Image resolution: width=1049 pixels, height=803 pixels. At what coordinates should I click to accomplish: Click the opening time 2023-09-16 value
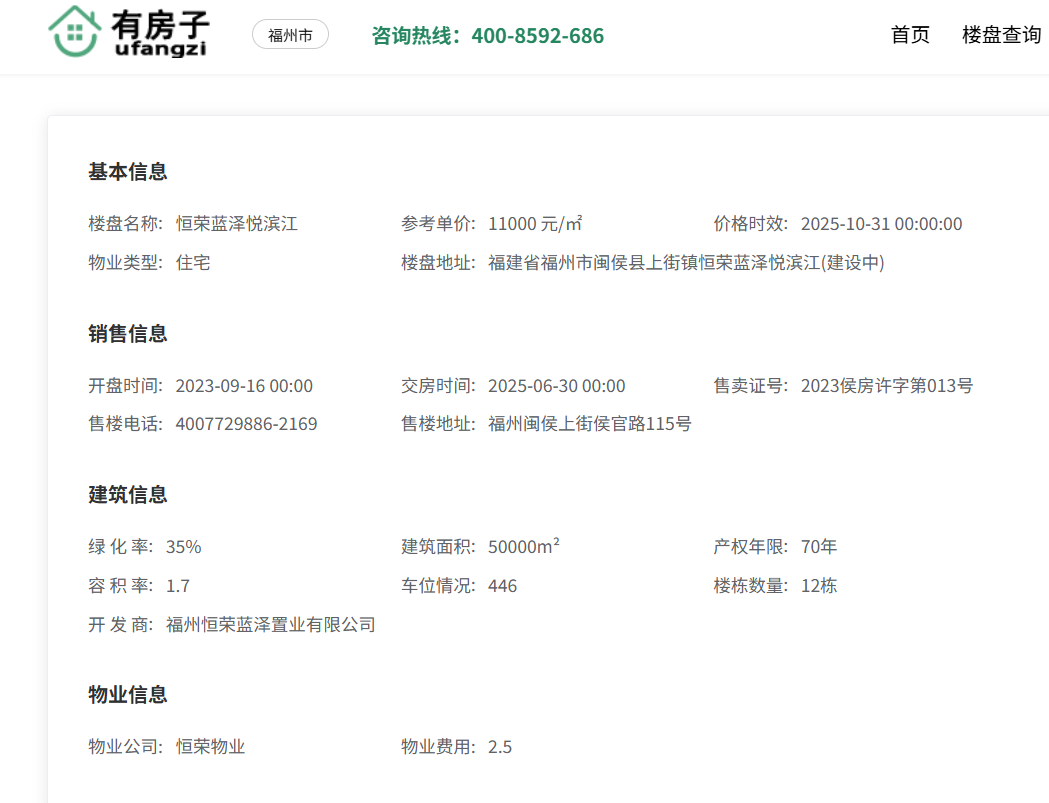click(244, 386)
